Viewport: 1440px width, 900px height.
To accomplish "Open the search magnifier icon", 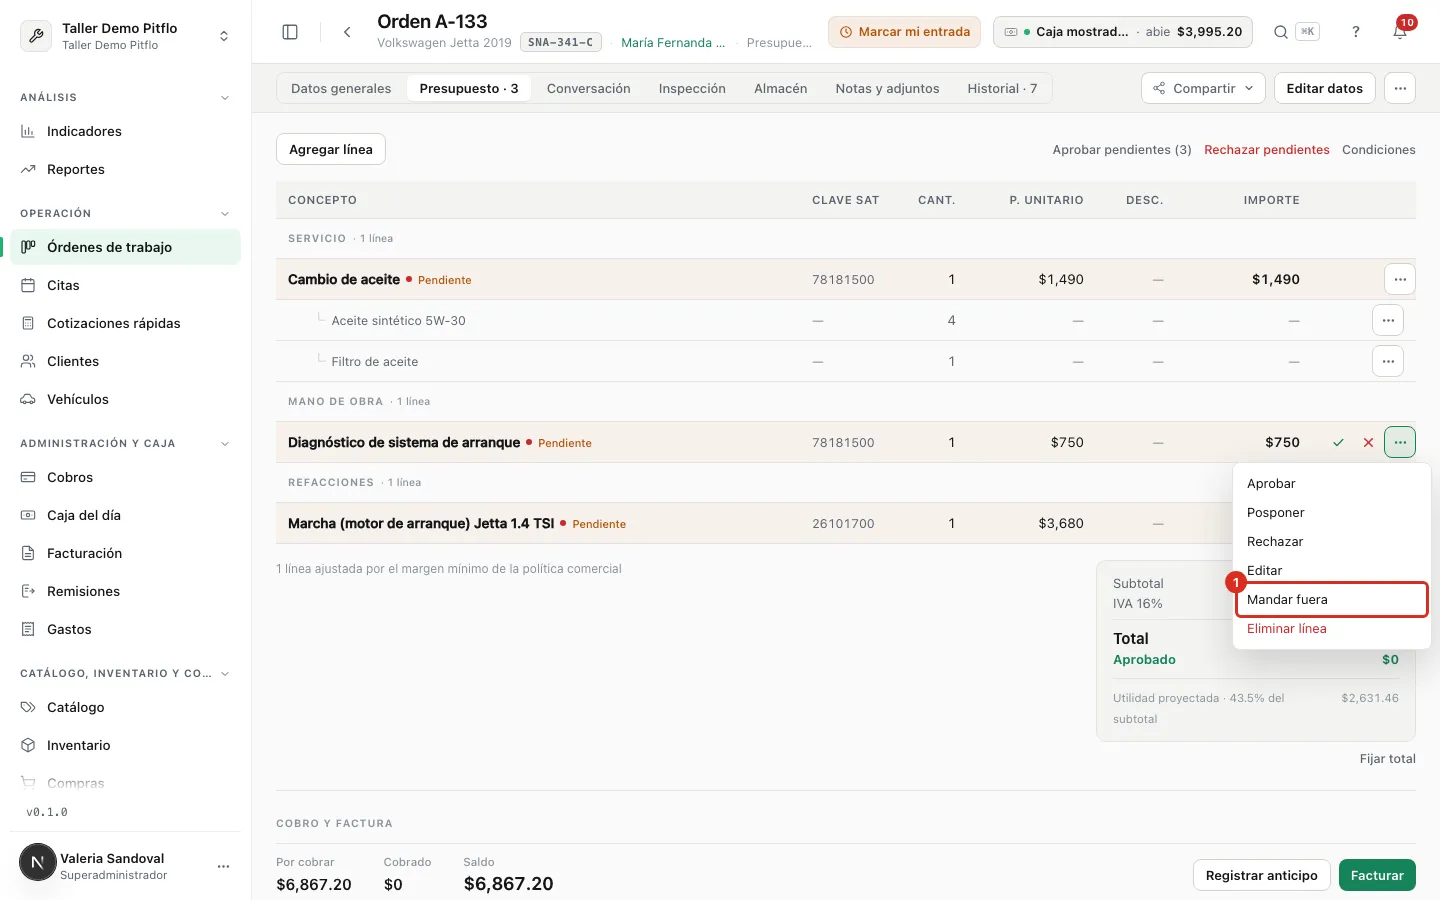I will tap(1281, 32).
